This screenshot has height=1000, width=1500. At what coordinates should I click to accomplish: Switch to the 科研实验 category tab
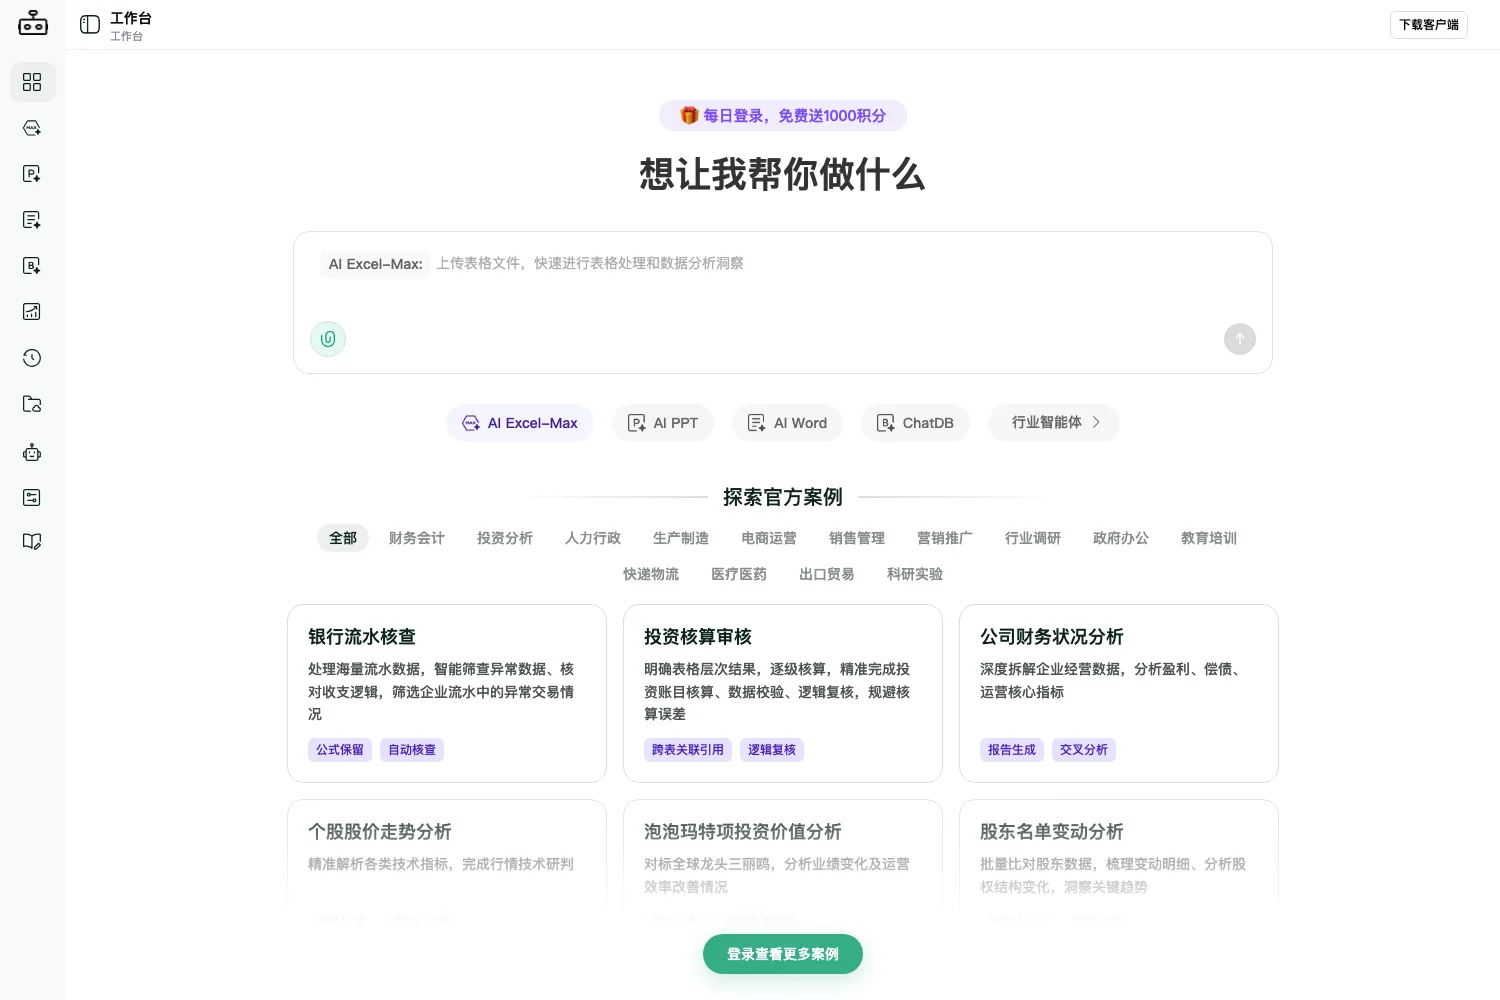tap(915, 574)
